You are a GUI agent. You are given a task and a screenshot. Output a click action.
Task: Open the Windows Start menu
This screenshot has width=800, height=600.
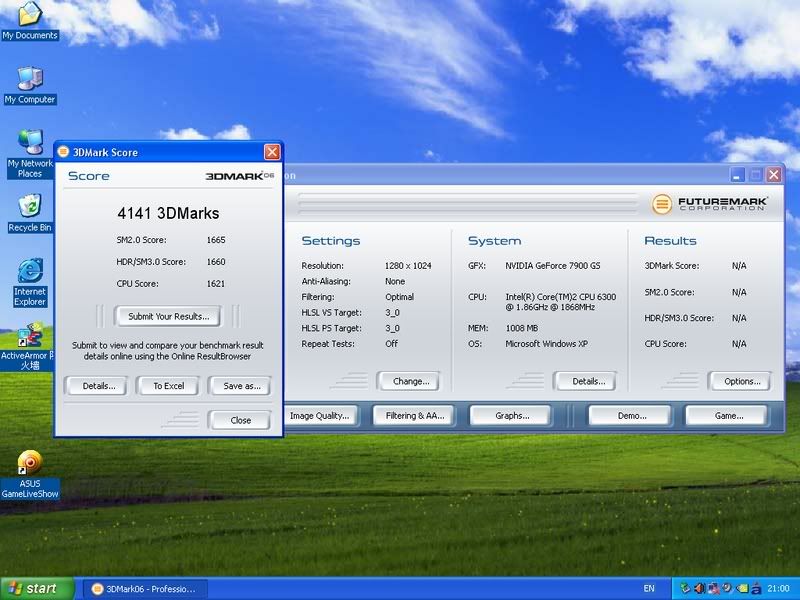tap(37, 588)
